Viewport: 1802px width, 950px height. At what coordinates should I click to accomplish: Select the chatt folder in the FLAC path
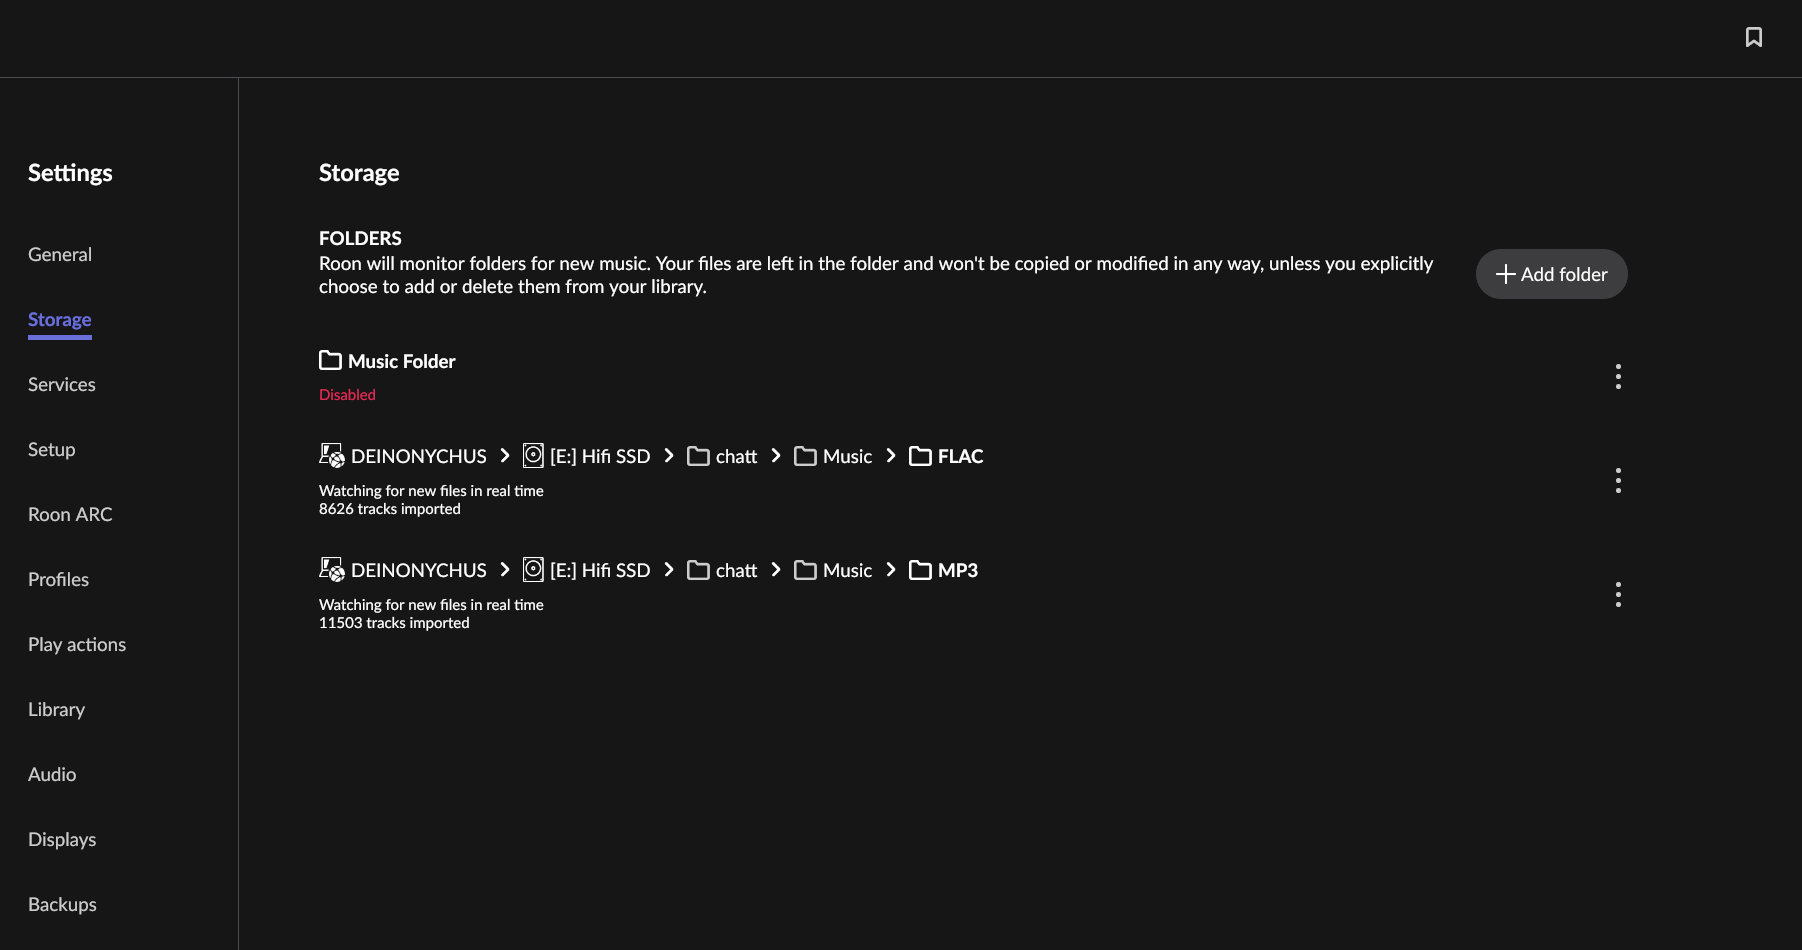click(736, 457)
